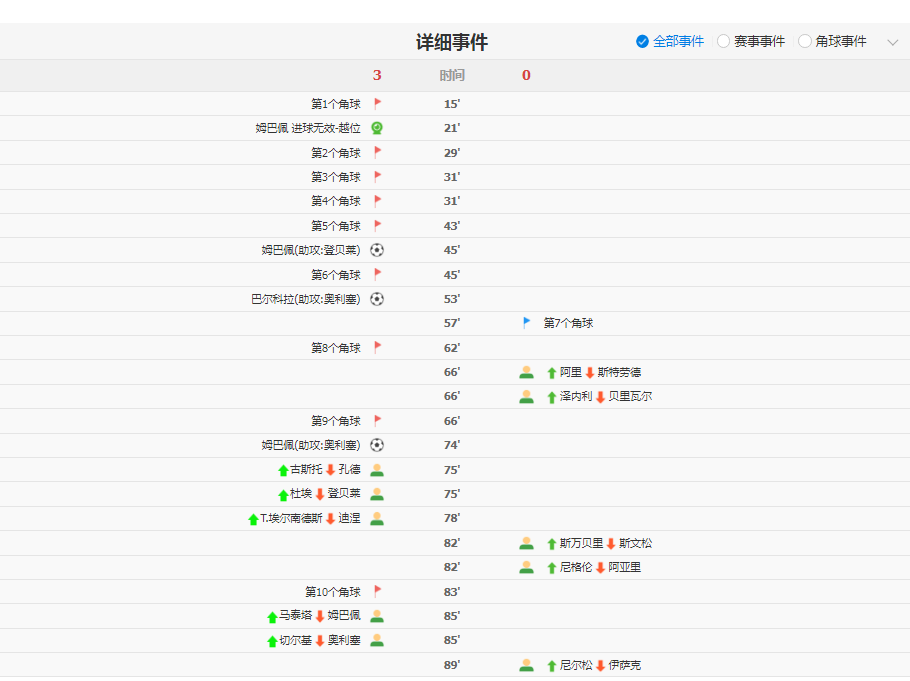Screen dimensions: 910x681
Task: Click the time value 83'
Action: (x=452, y=592)
